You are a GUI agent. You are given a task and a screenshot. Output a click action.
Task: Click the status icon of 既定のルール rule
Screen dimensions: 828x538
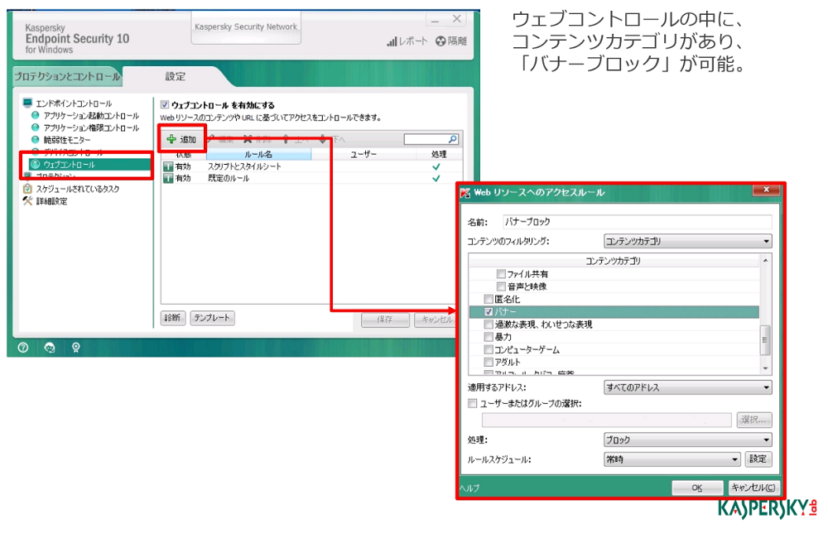coord(168,178)
